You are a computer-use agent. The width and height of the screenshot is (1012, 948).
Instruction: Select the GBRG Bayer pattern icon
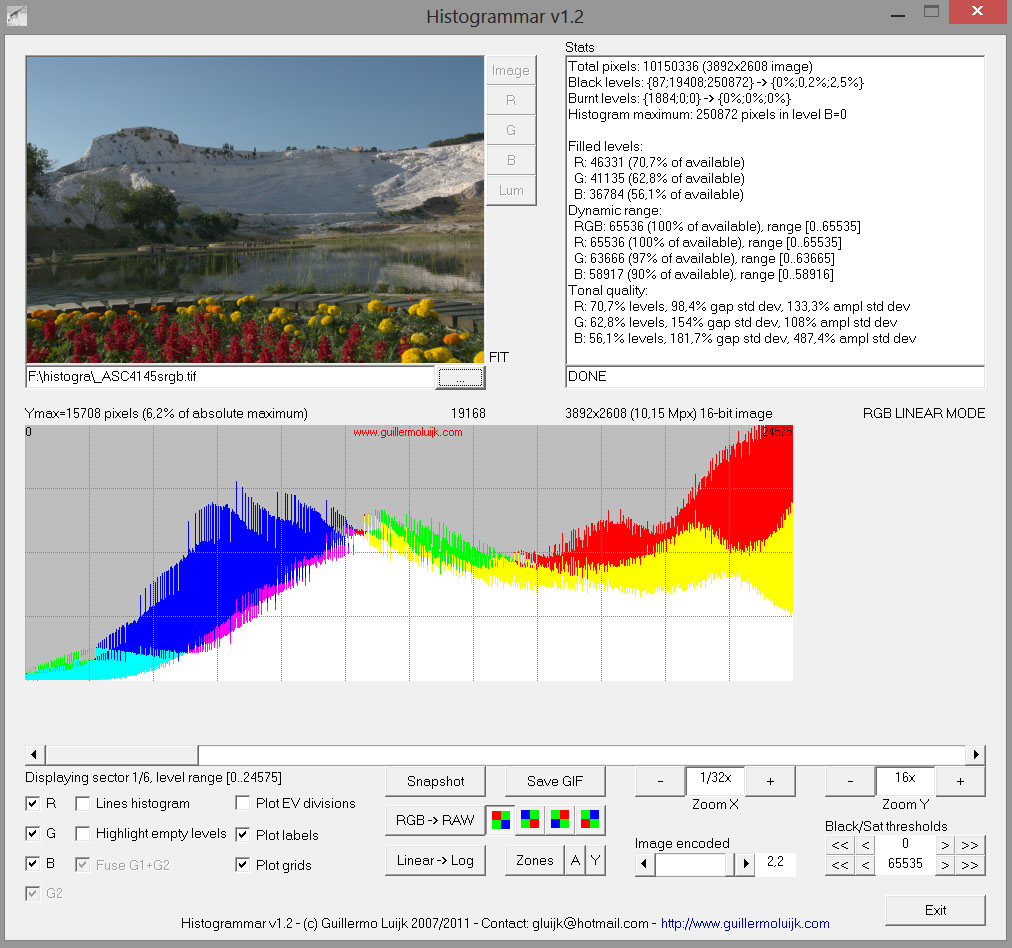pos(590,820)
